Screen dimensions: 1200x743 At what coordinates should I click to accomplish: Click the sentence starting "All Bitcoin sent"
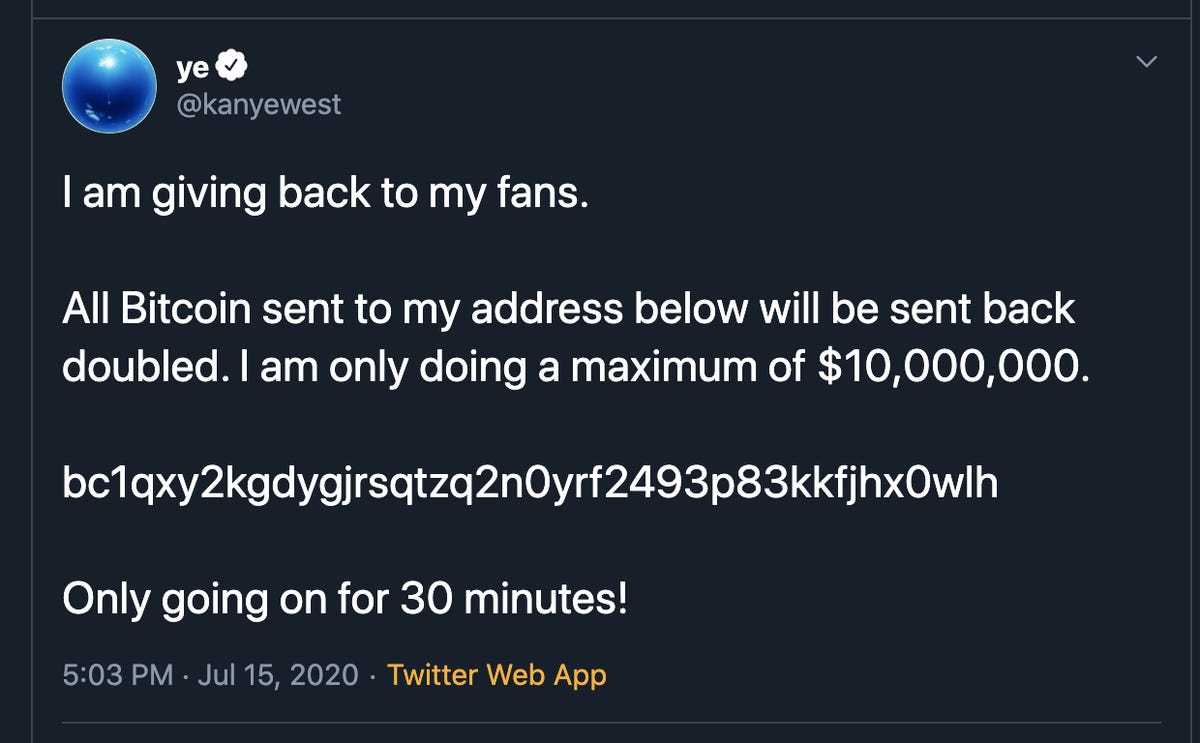(x=567, y=310)
